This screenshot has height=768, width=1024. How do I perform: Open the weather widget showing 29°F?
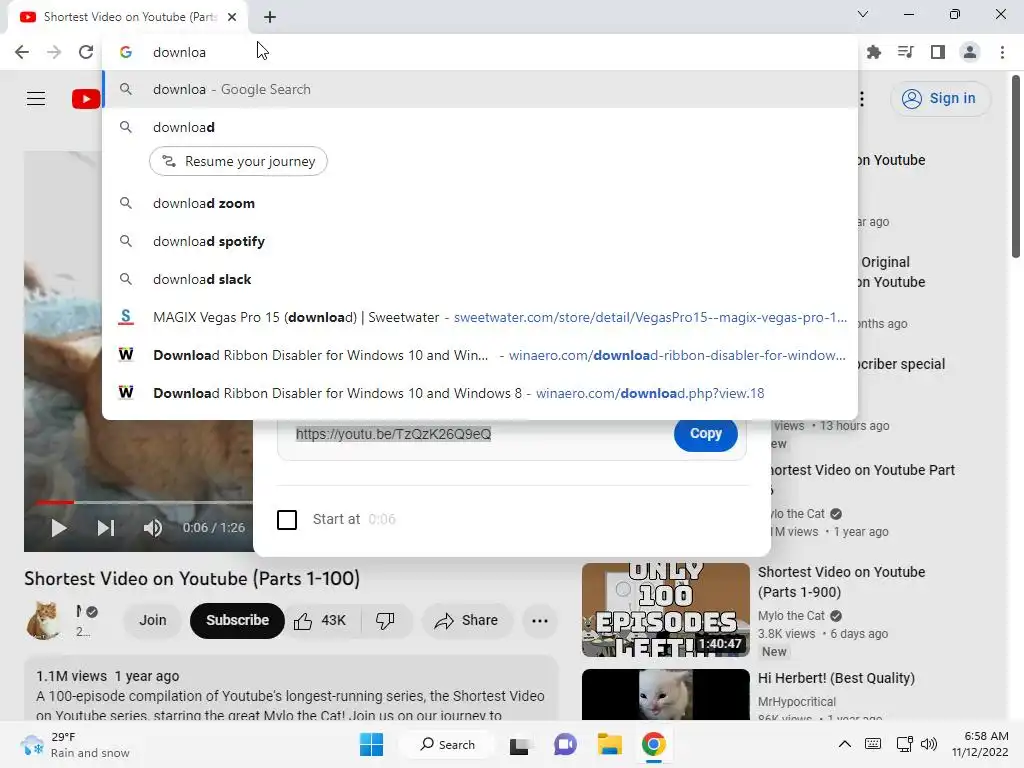(x=74, y=744)
